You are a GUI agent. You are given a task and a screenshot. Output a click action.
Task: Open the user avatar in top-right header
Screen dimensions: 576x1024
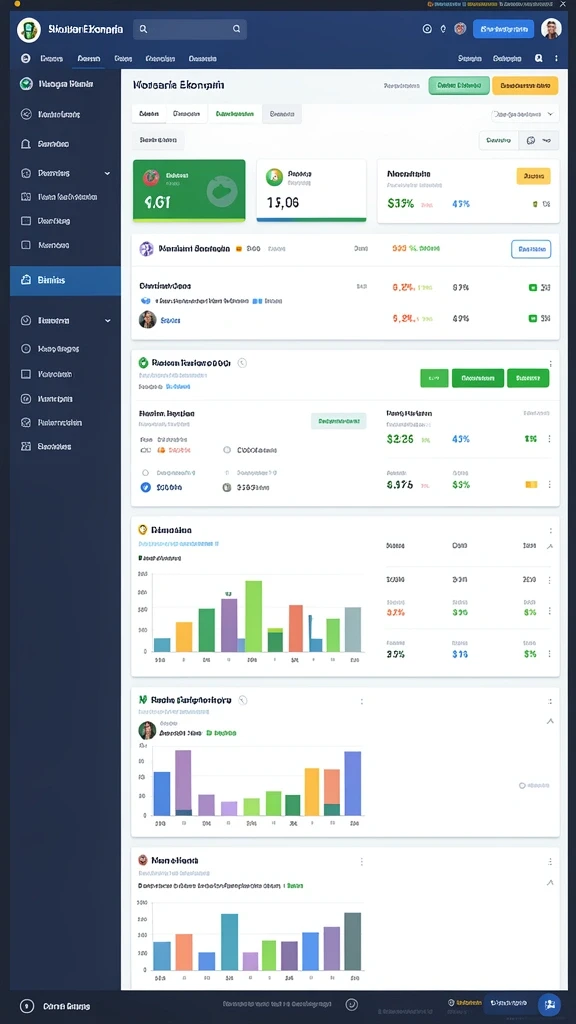[x=551, y=29]
